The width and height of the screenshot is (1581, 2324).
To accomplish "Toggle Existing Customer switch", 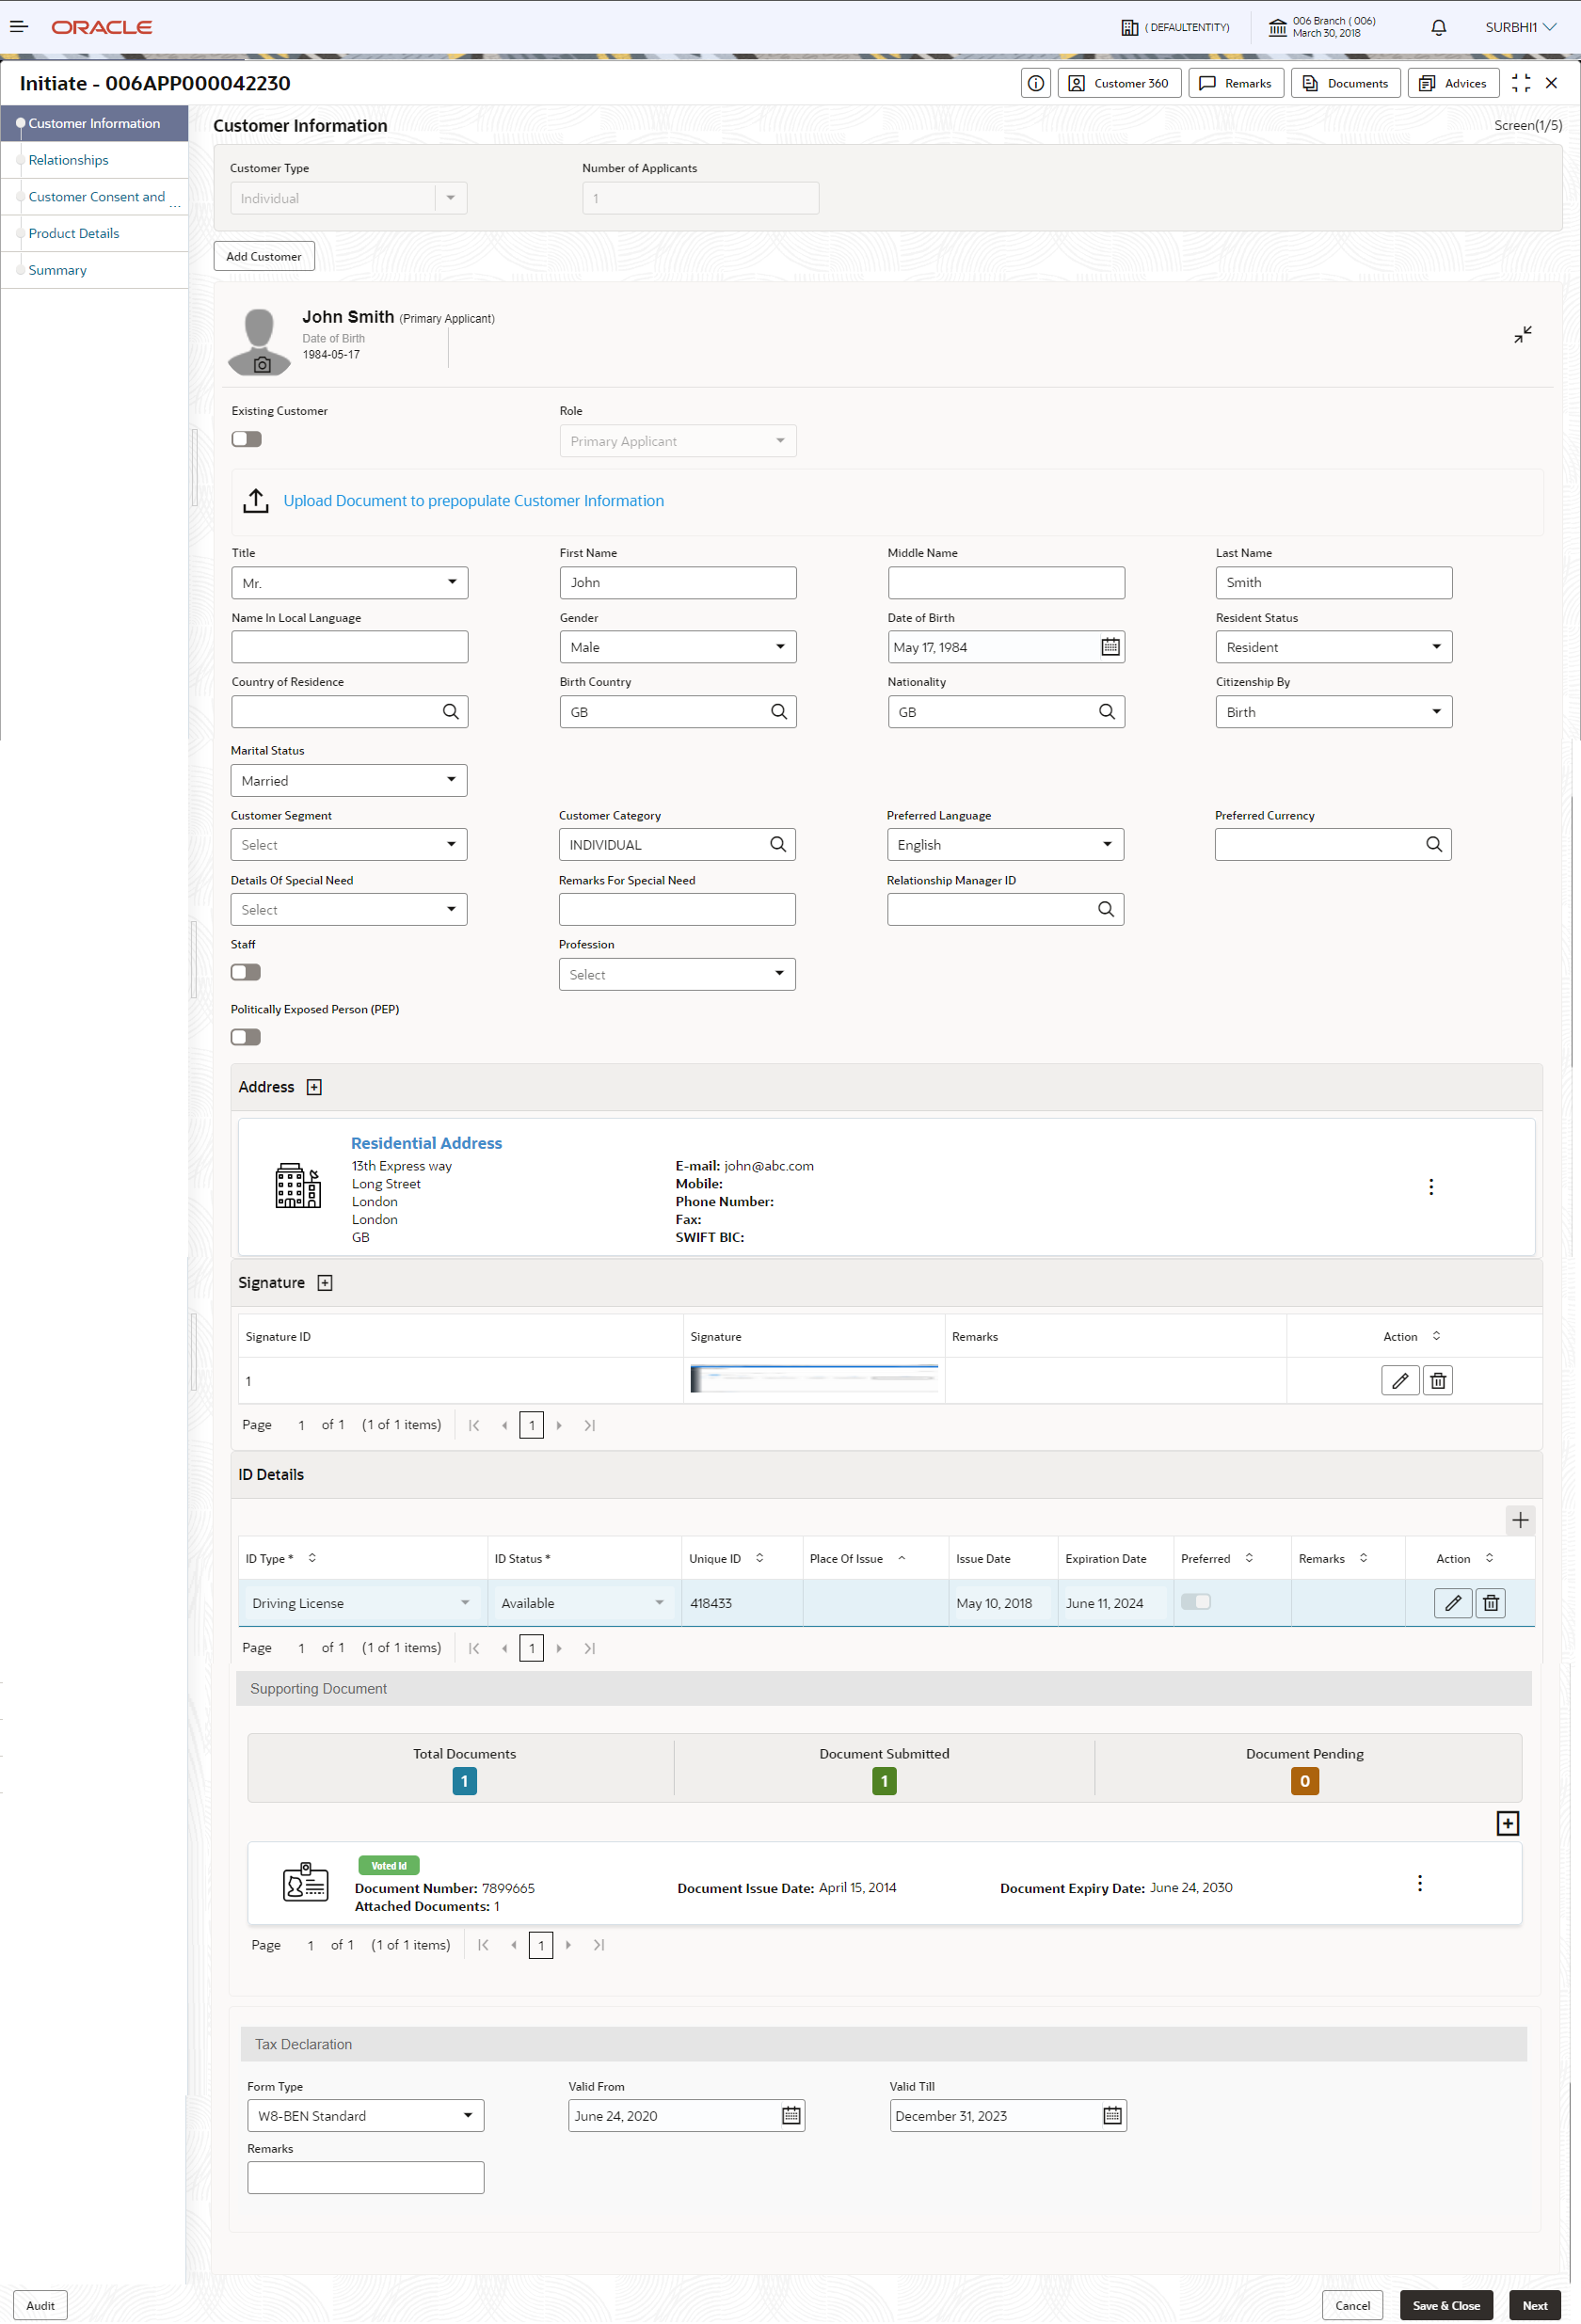I will click(246, 439).
